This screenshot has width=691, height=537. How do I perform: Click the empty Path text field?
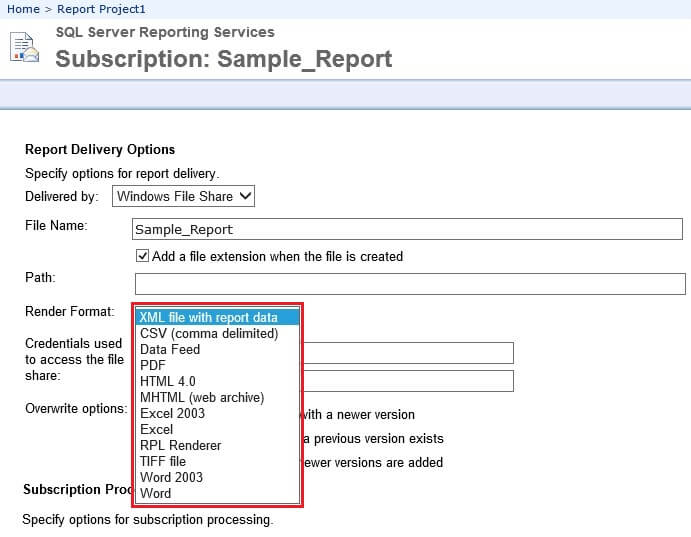409,283
